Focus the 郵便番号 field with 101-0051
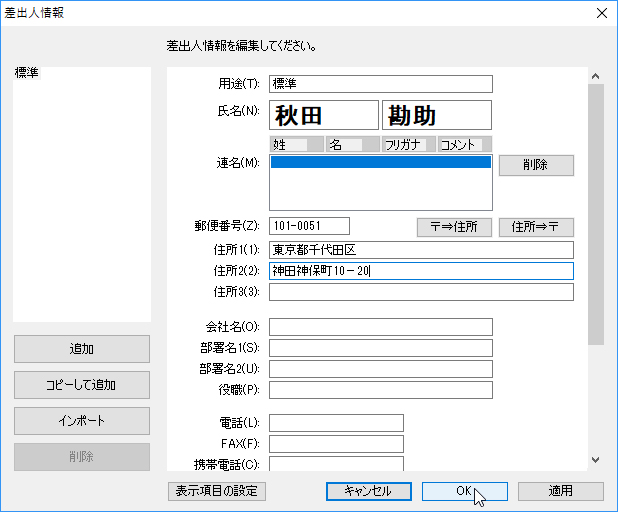 pyautogui.click(x=309, y=226)
